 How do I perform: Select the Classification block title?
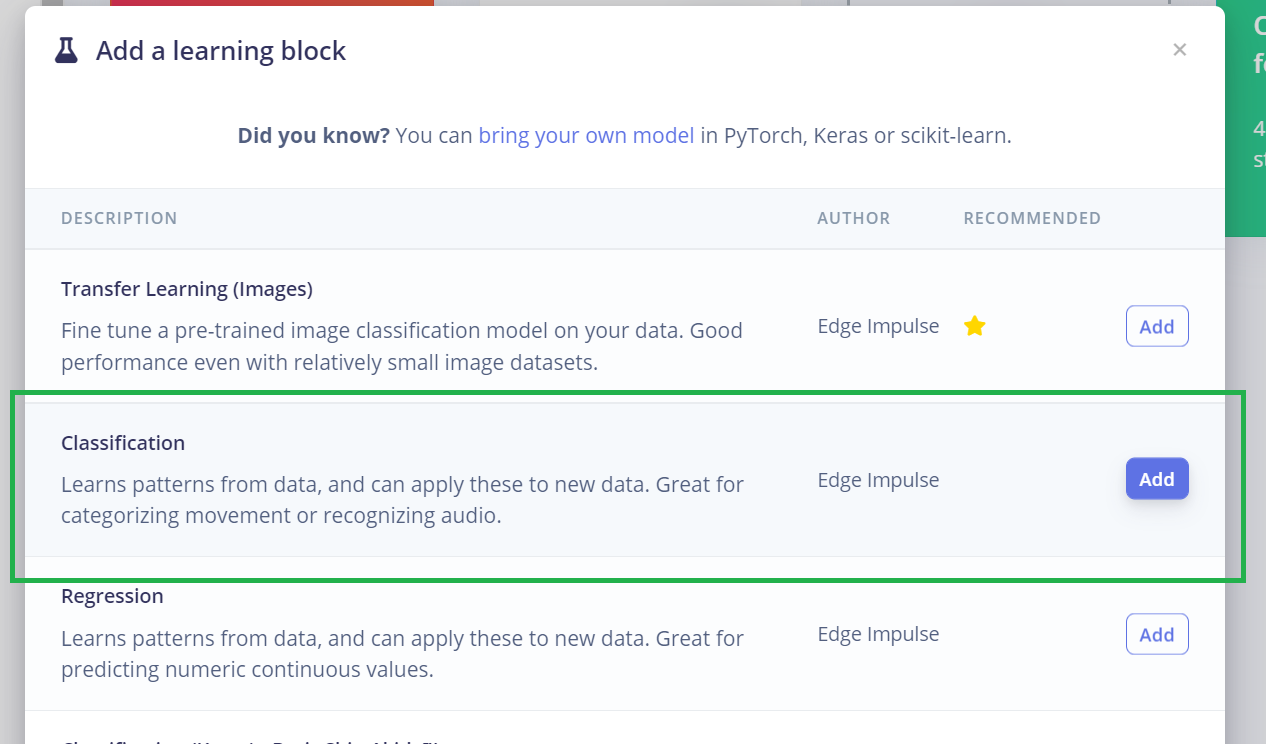123,443
